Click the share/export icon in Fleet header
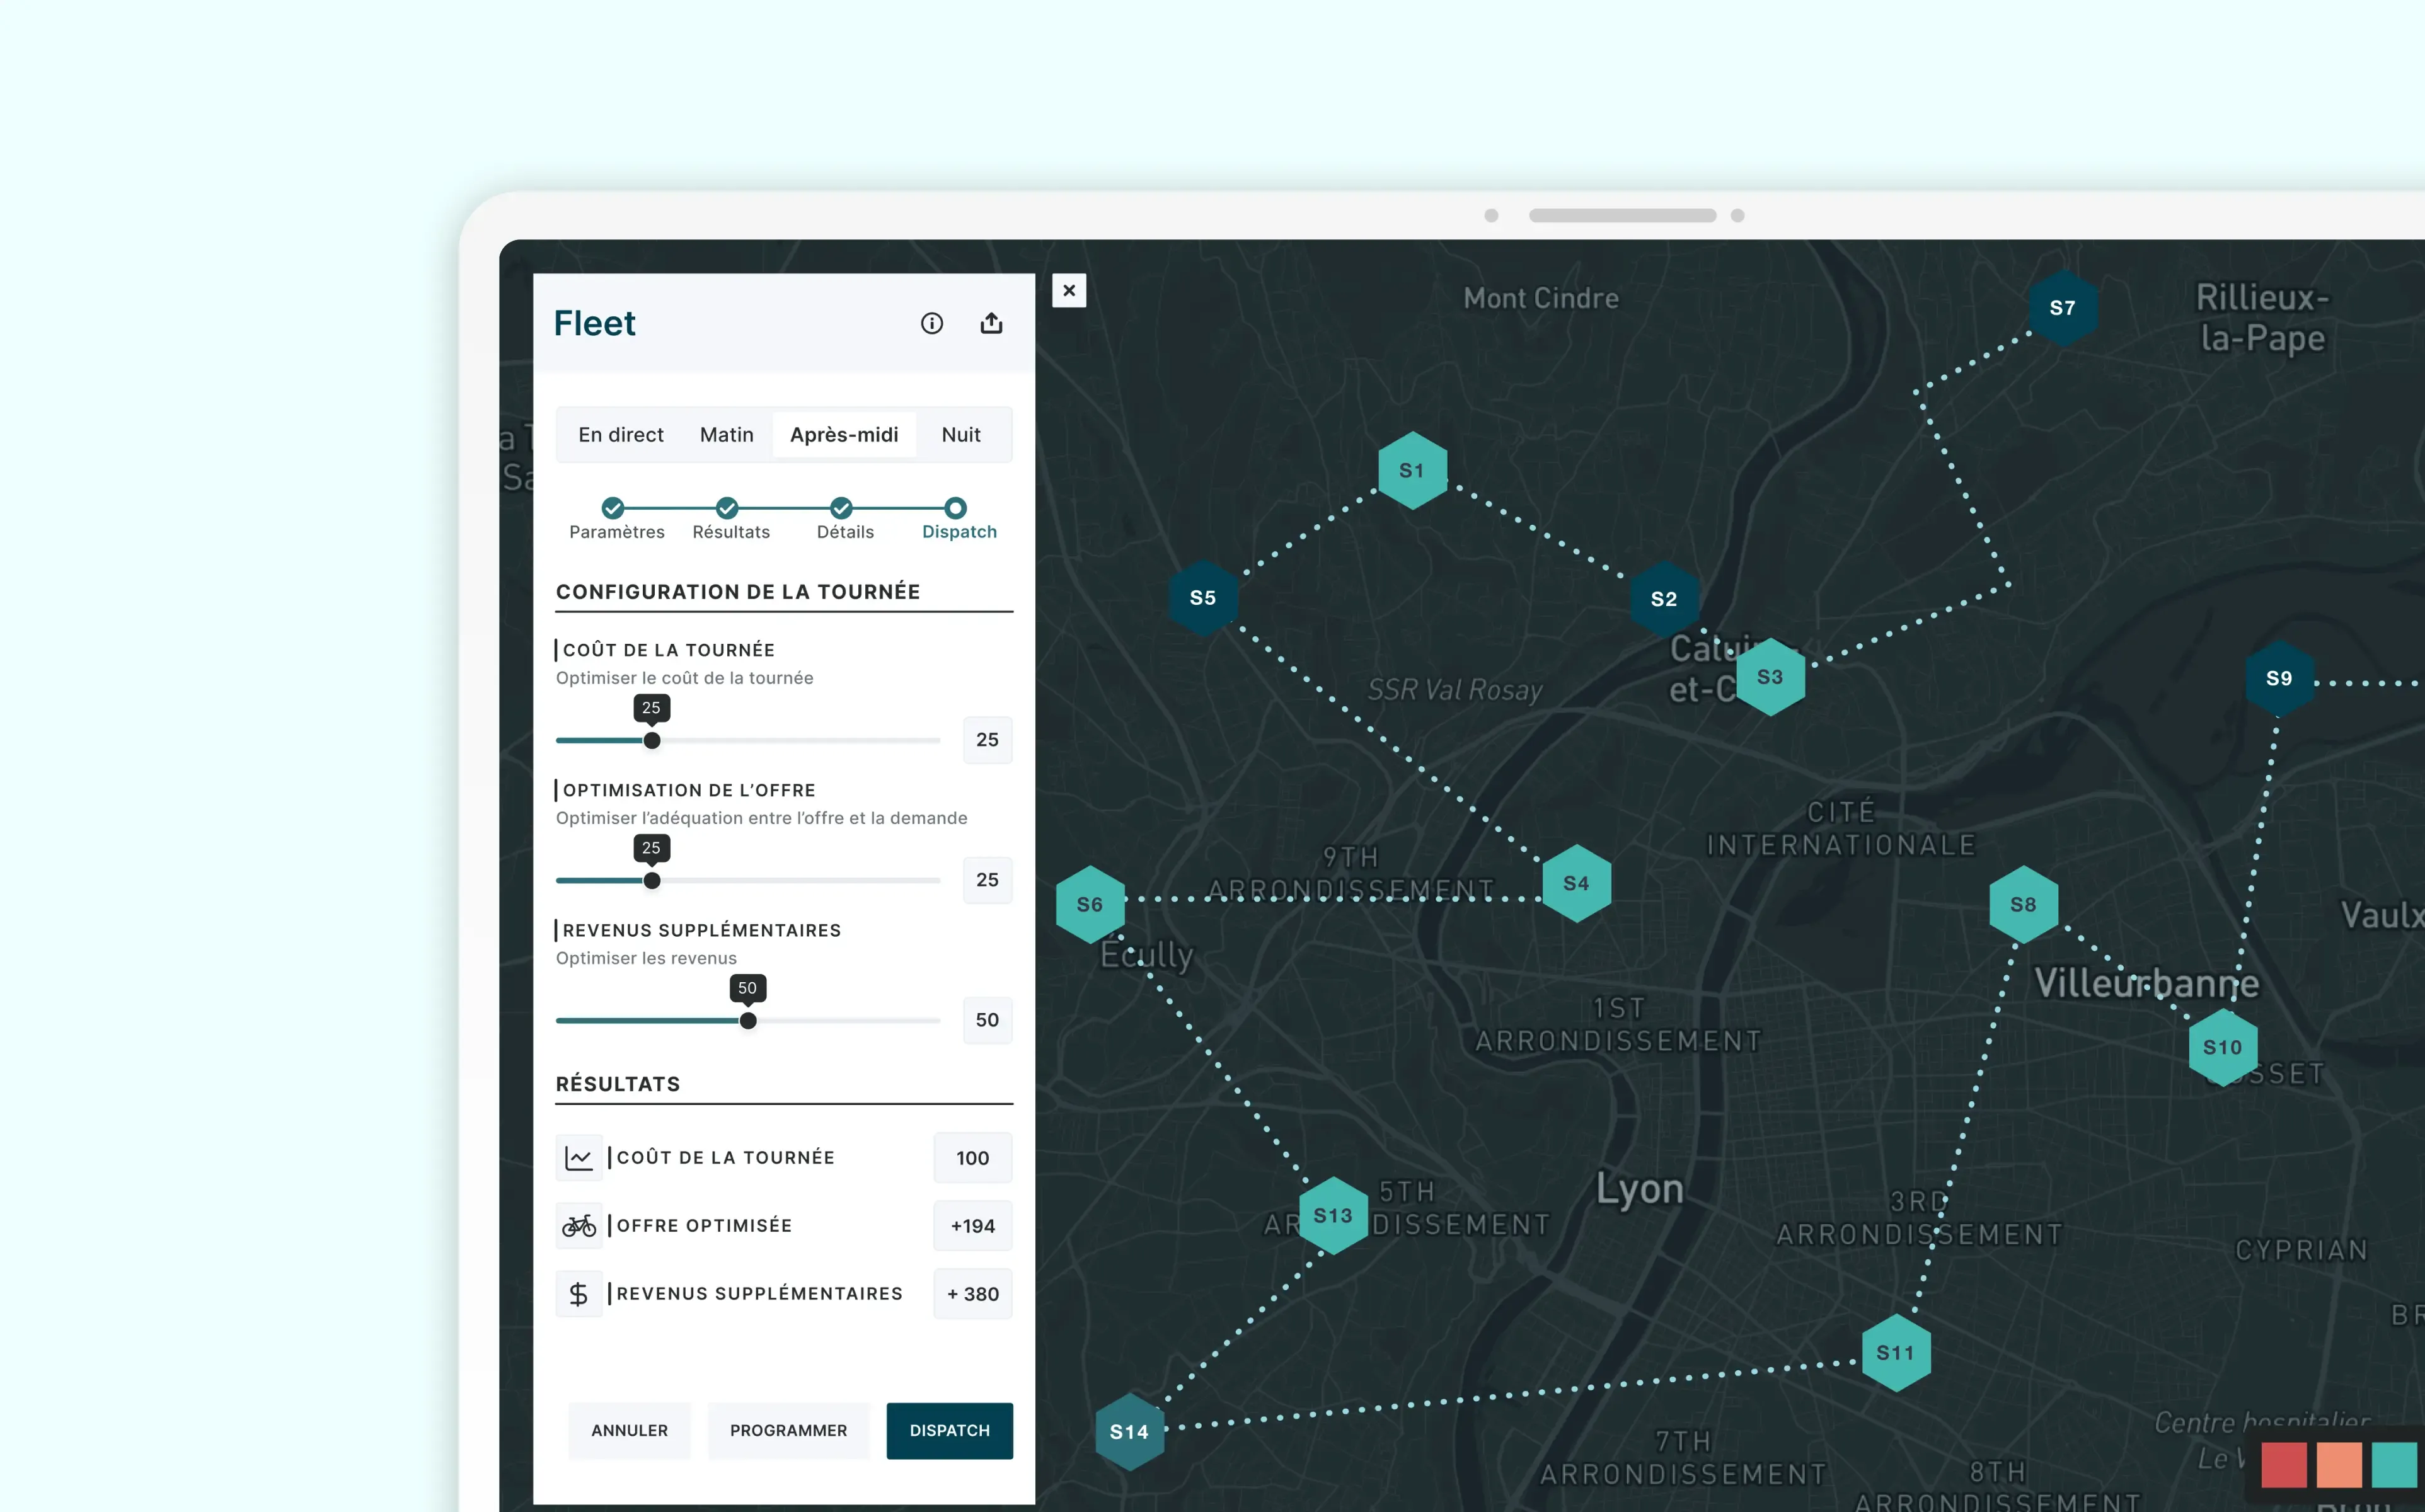Viewport: 2425px width, 1512px height. click(x=991, y=323)
